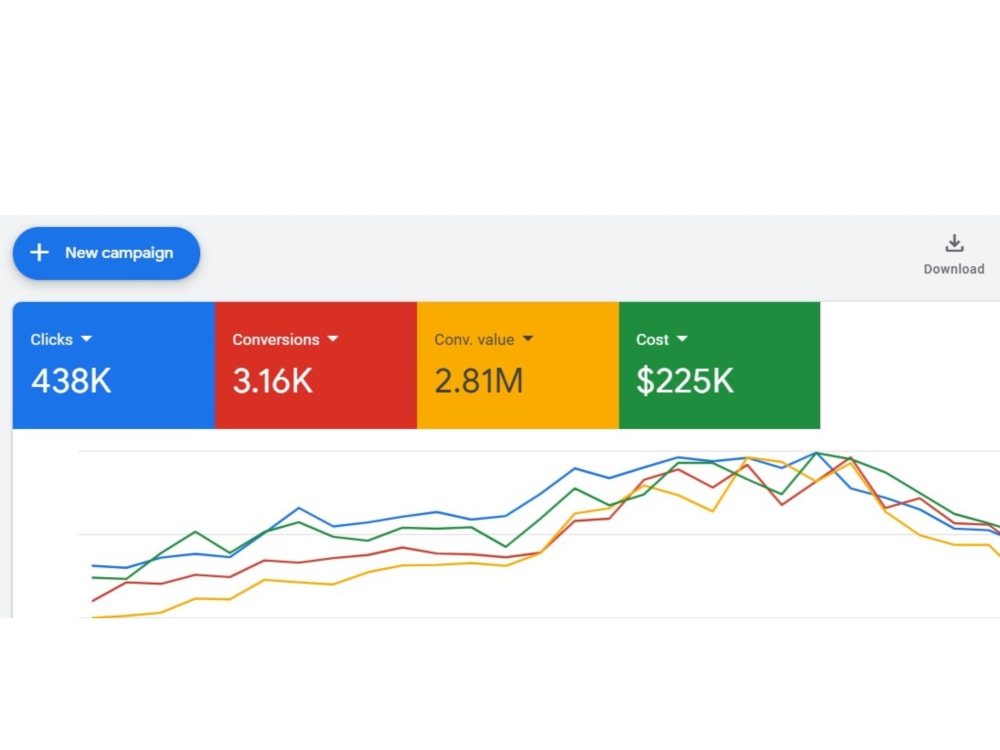
Task: Click the empty scorecard area beside Cost
Action: pyautogui.click(x=910, y=365)
